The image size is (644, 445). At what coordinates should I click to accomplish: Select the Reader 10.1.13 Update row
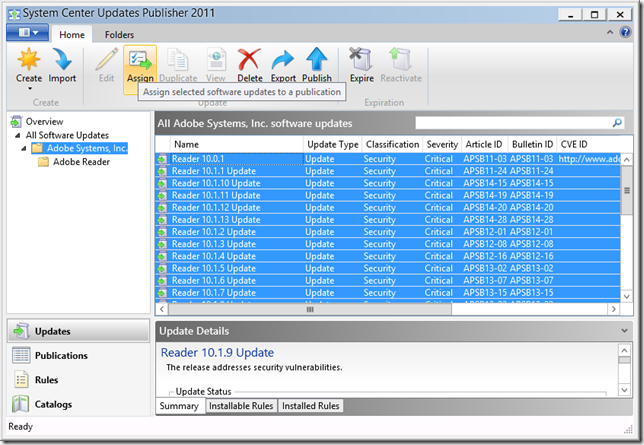[388, 220]
